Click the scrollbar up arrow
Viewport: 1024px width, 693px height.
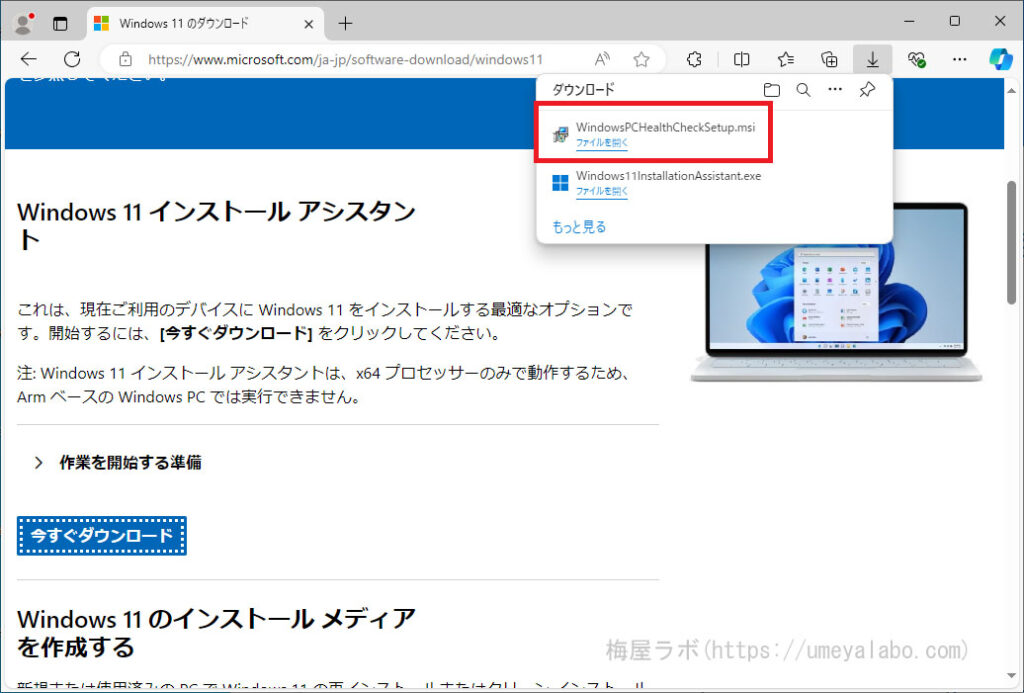(1011, 89)
